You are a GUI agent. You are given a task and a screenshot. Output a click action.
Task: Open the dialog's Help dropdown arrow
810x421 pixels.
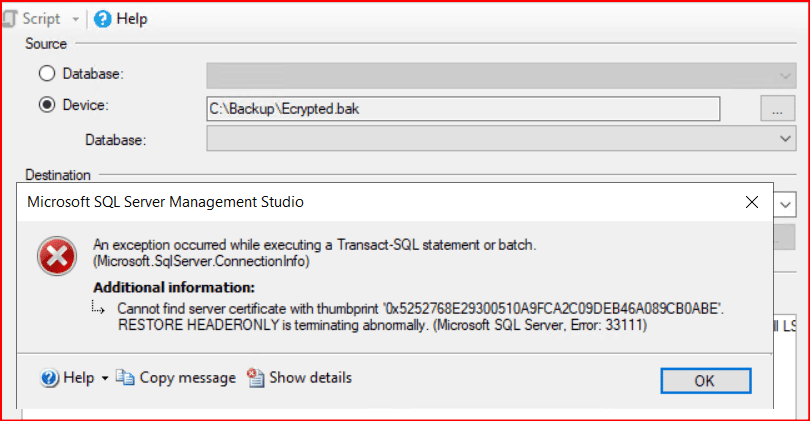coord(105,379)
